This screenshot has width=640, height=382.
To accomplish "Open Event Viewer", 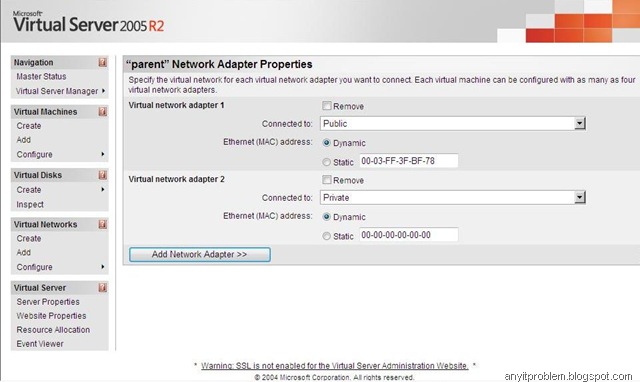I will (x=40, y=344).
